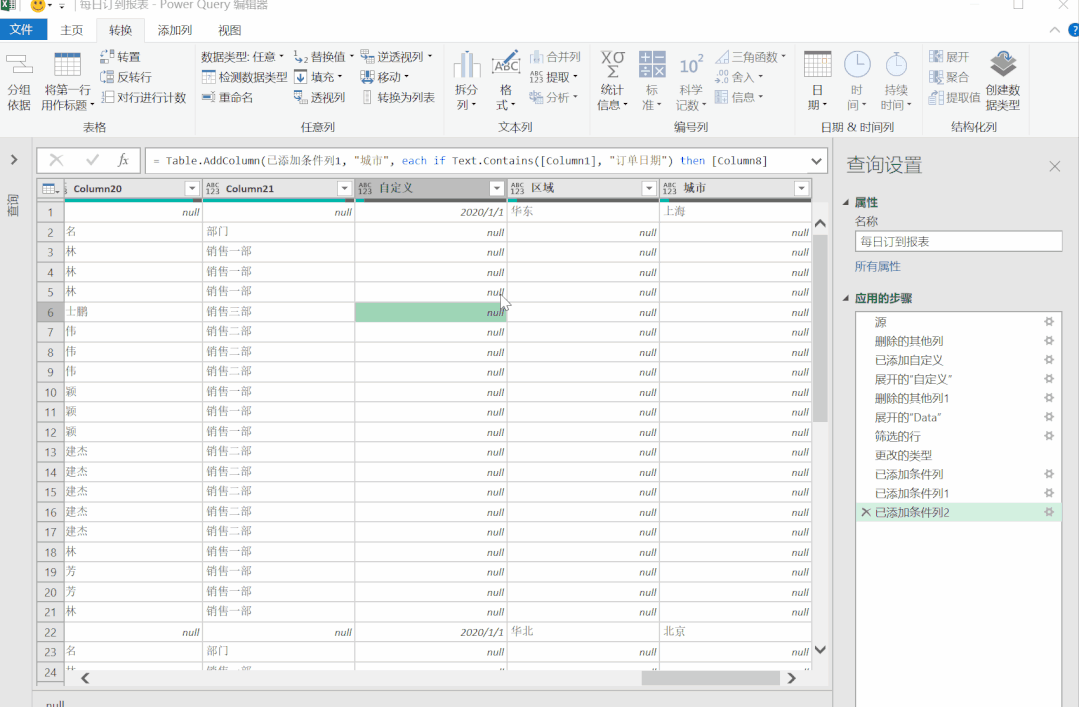Open 自定义 column filter dropdown

tap(496, 189)
